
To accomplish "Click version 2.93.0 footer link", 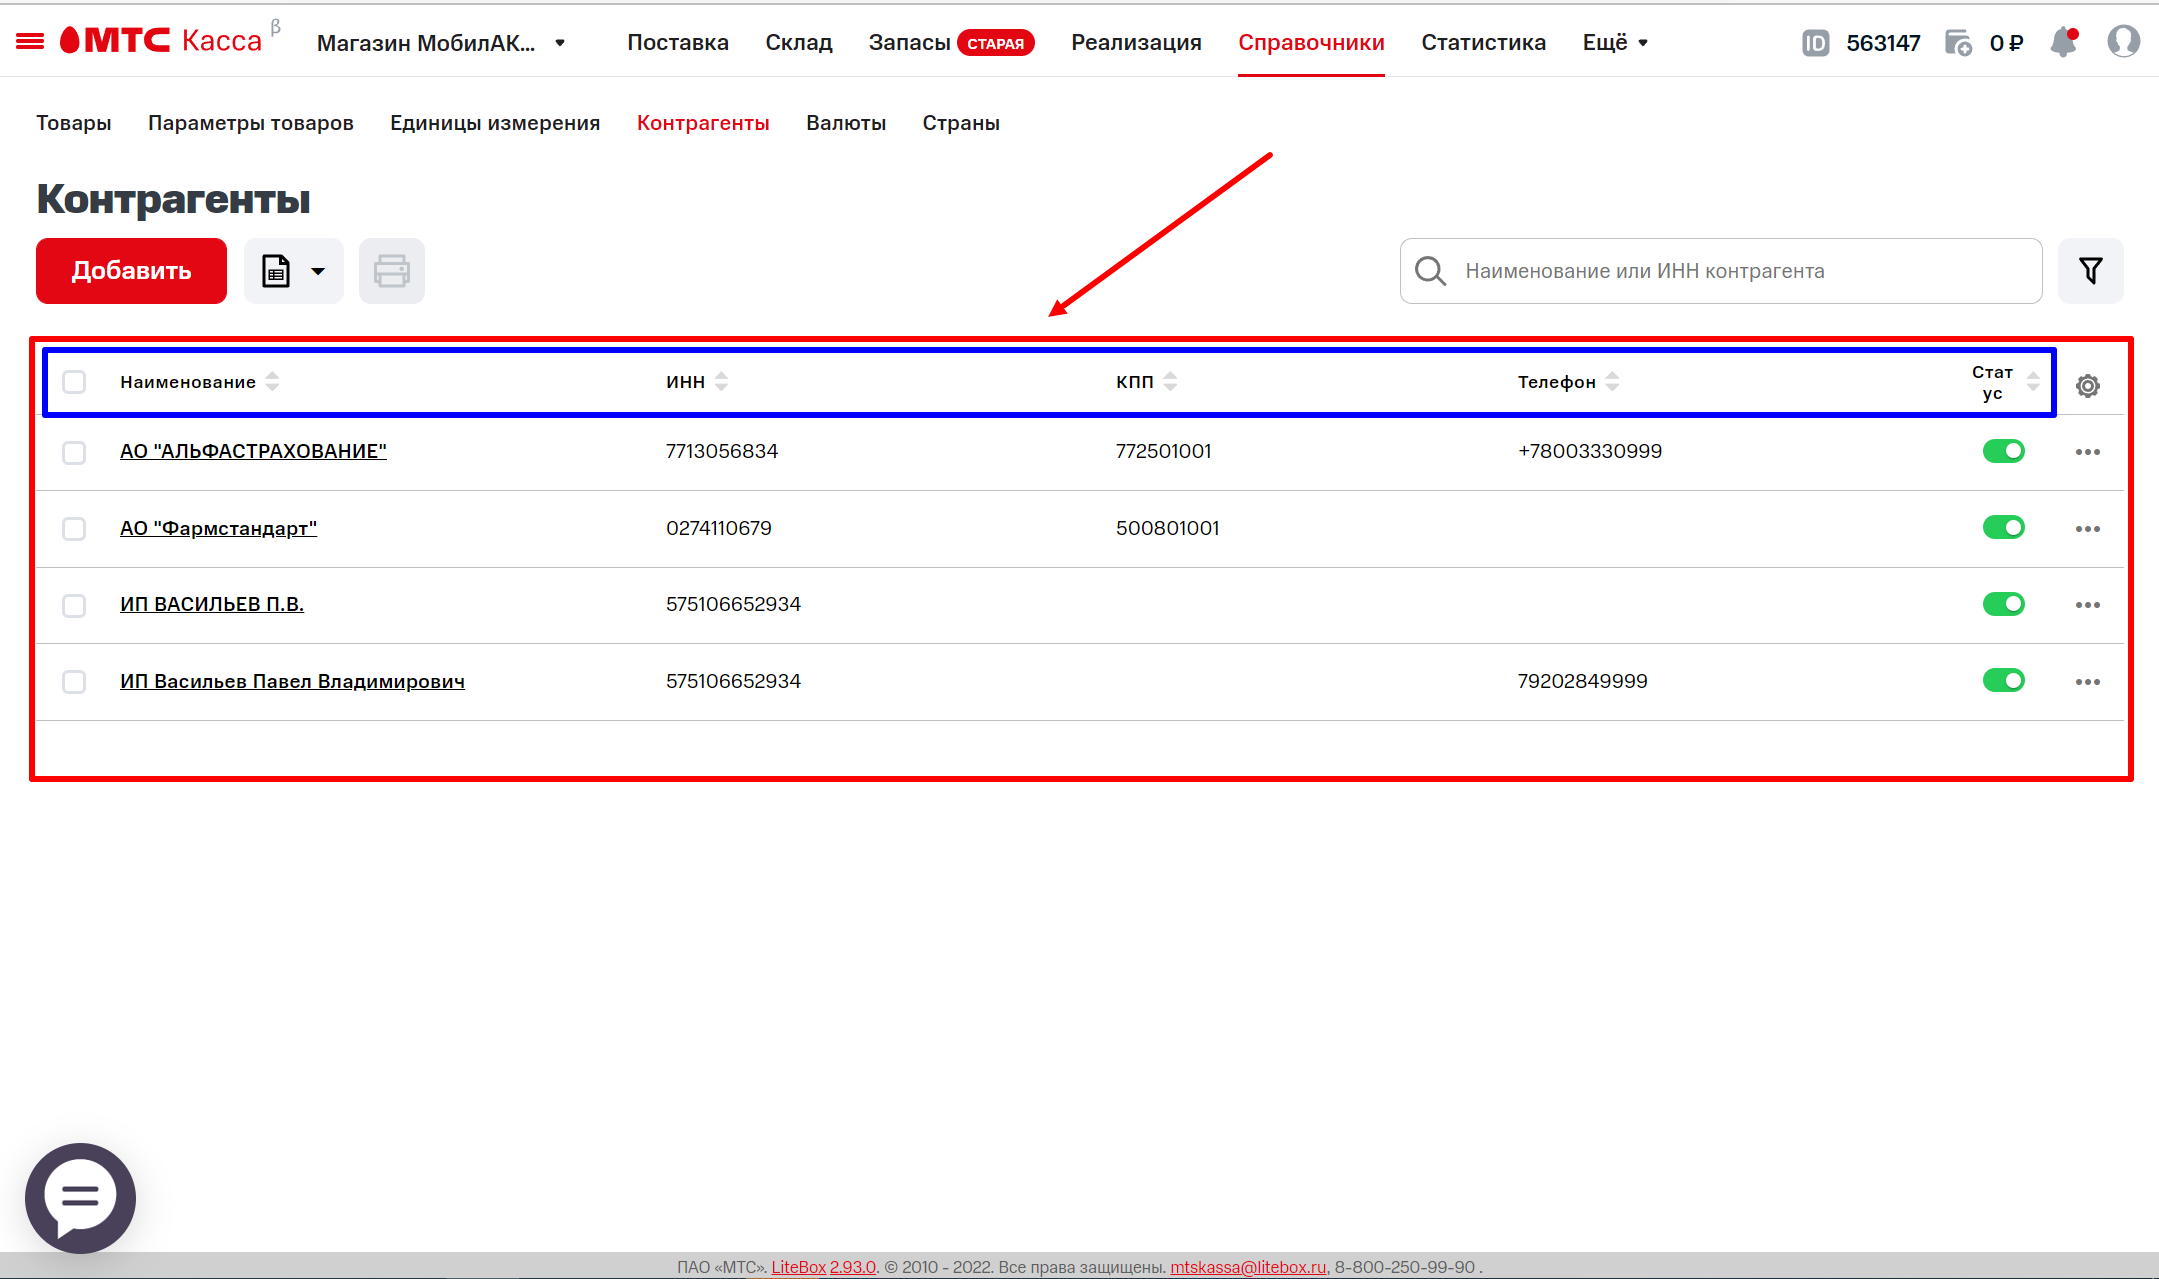I will (853, 1267).
